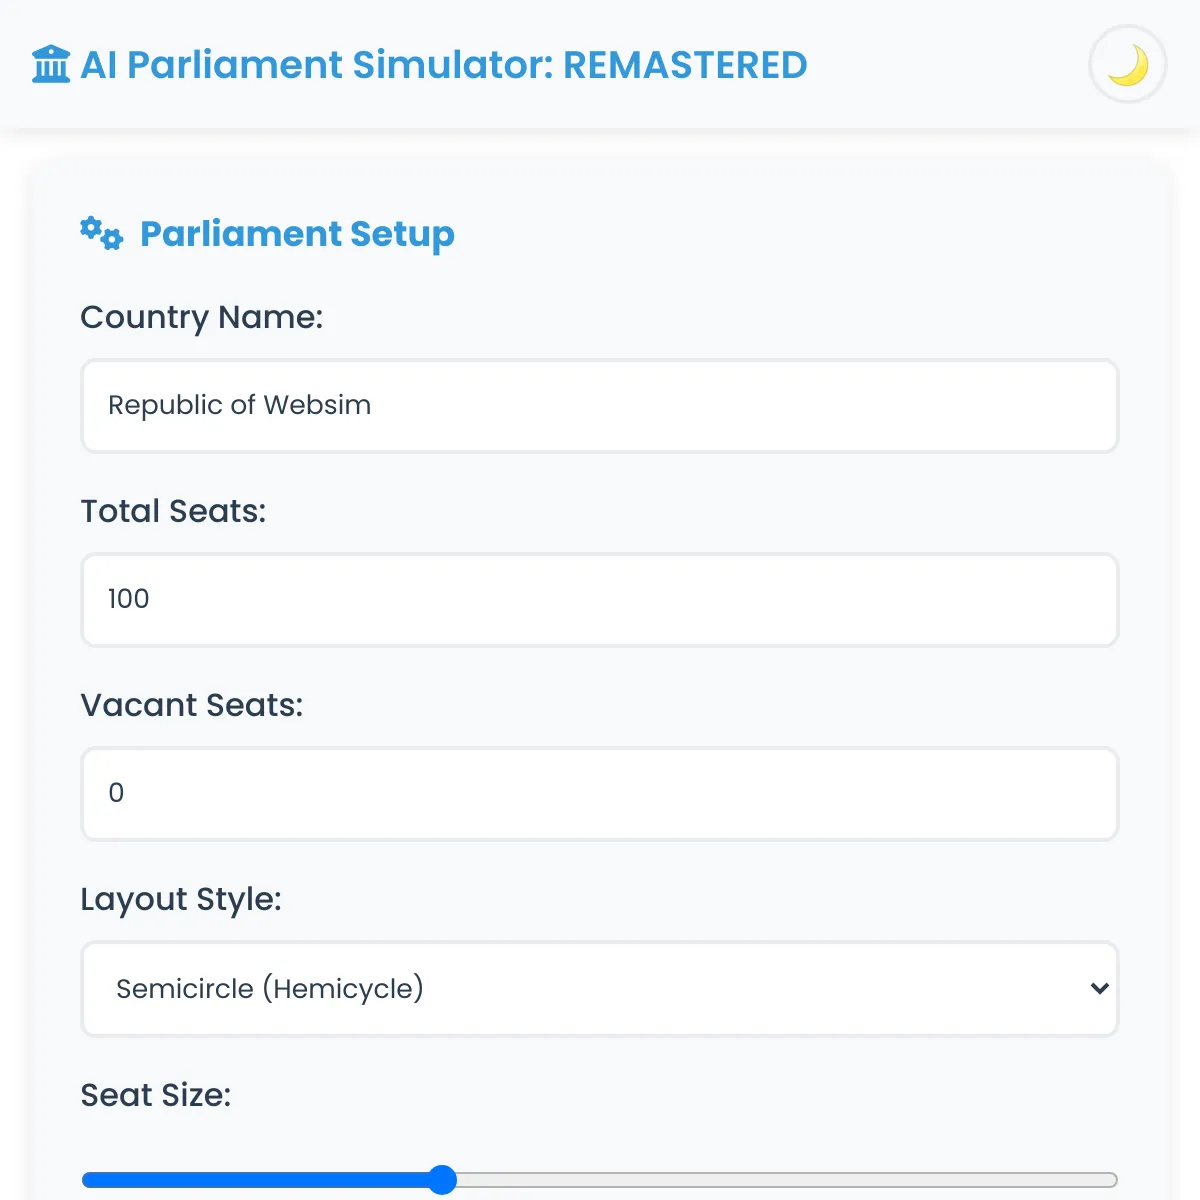The height and width of the screenshot is (1200, 1200).
Task: Click the circular theme icon in top-right corner
Action: click(1127, 64)
